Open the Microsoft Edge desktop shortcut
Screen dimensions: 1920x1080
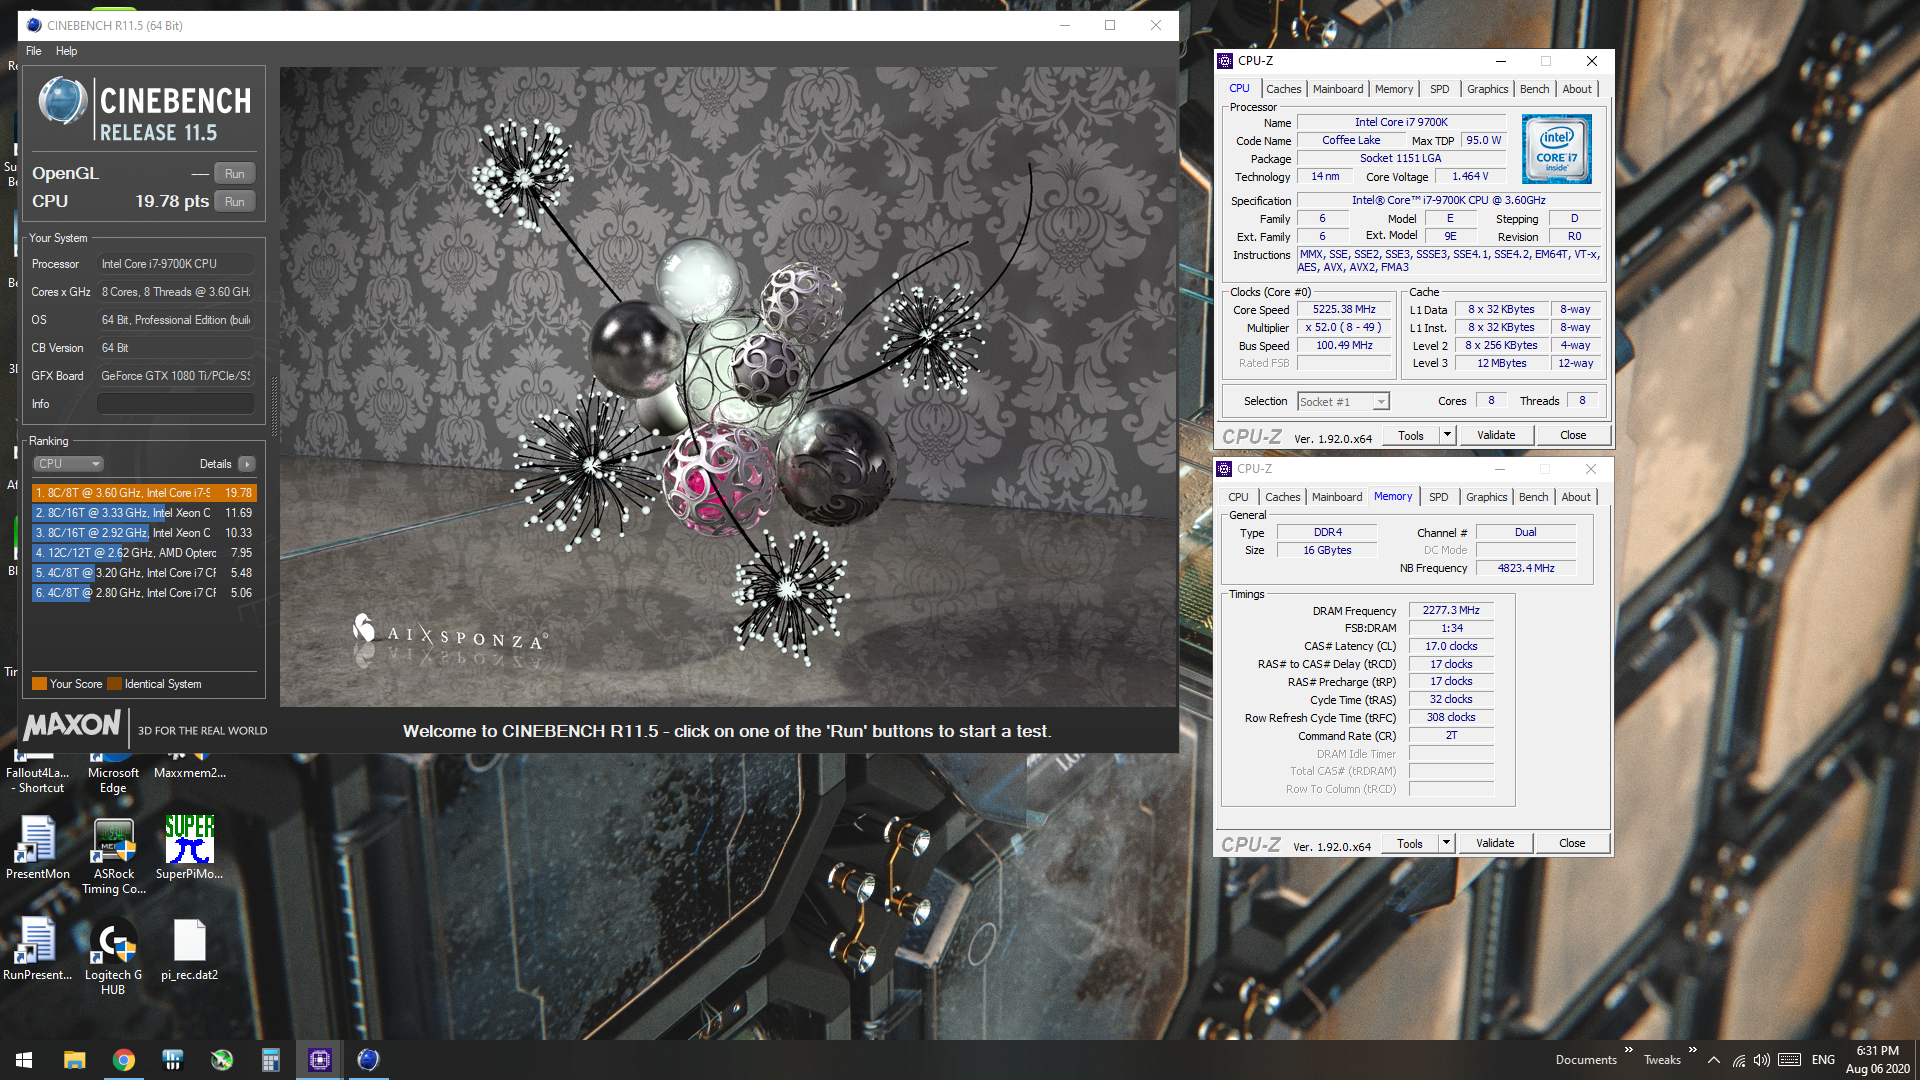click(113, 772)
